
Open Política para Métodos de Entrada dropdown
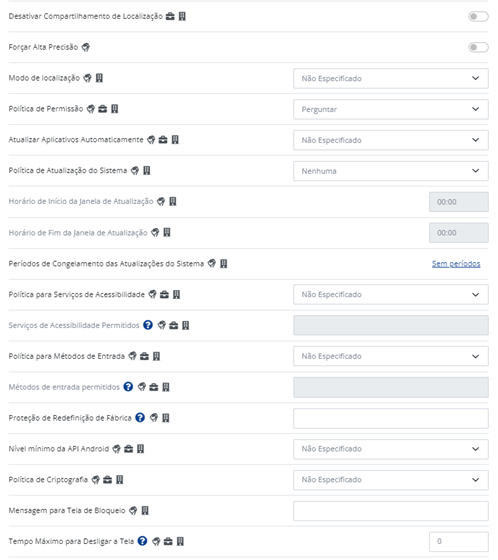click(x=391, y=356)
